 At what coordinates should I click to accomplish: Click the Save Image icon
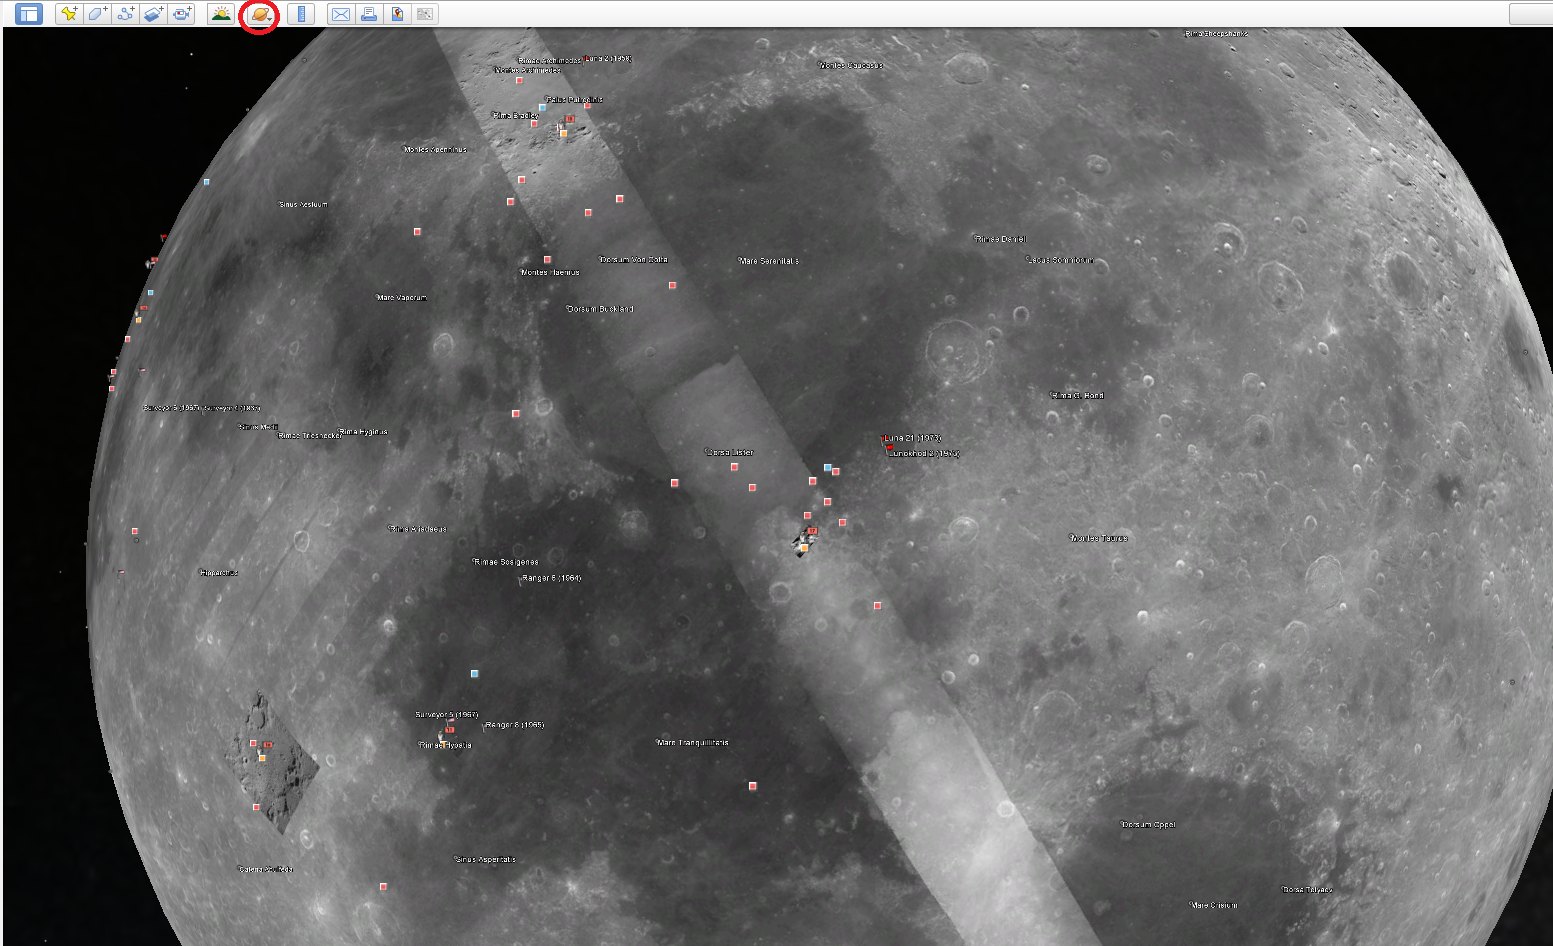397,14
